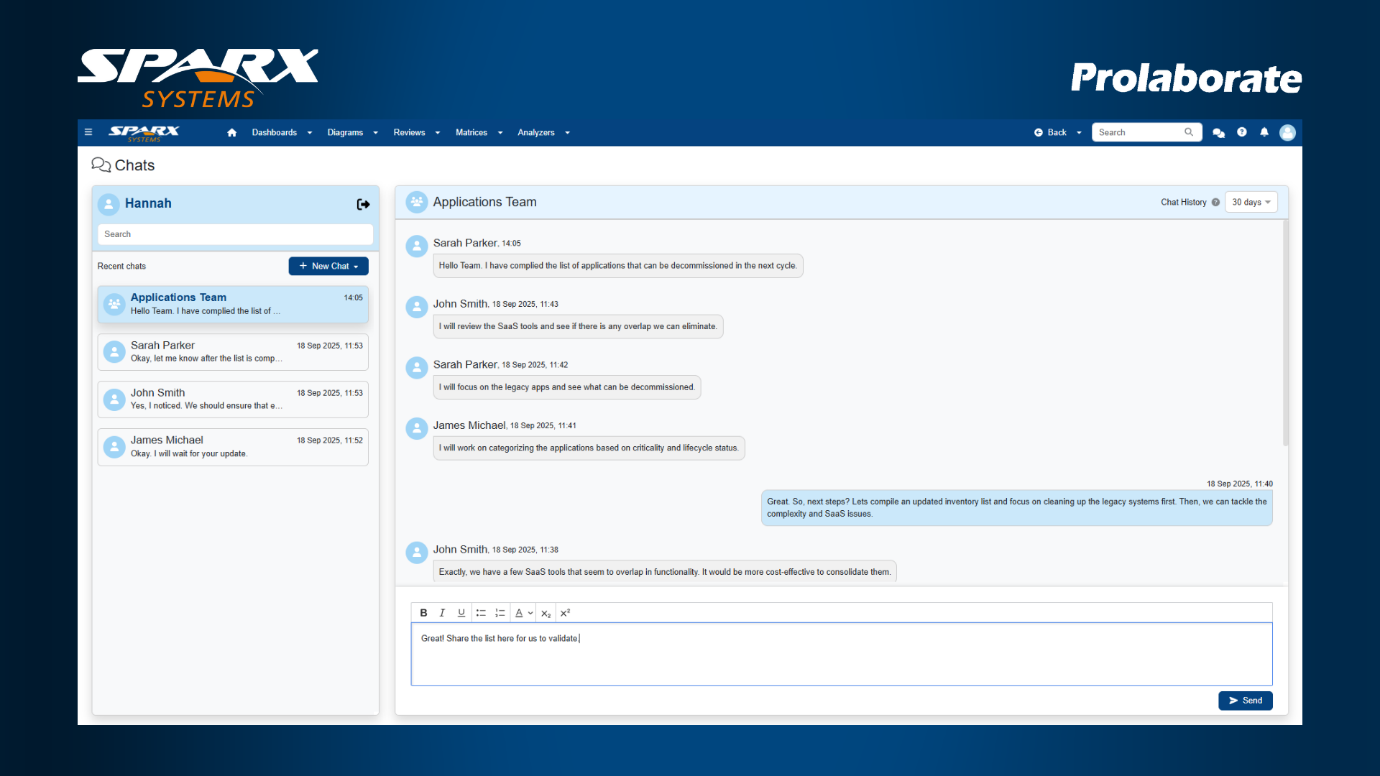Open chats via top bar chat icon
1380x776 pixels.
coord(1218,133)
